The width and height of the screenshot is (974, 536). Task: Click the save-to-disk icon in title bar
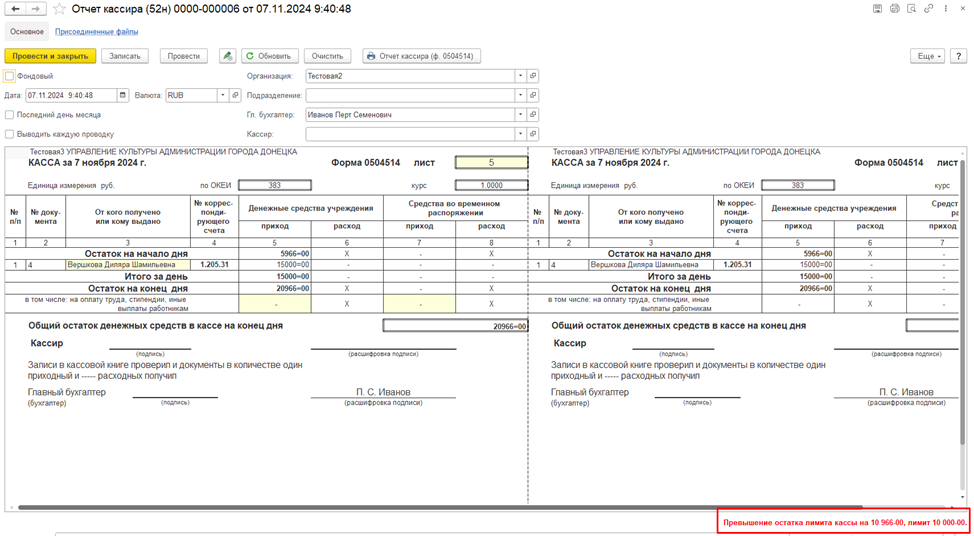tap(878, 9)
